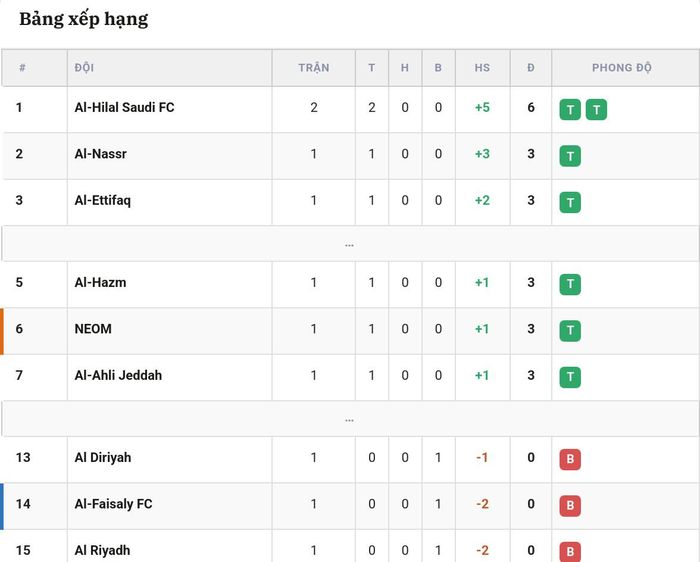
Task: Open the Al-Nassr team link
Action: click(x=100, y=154)
